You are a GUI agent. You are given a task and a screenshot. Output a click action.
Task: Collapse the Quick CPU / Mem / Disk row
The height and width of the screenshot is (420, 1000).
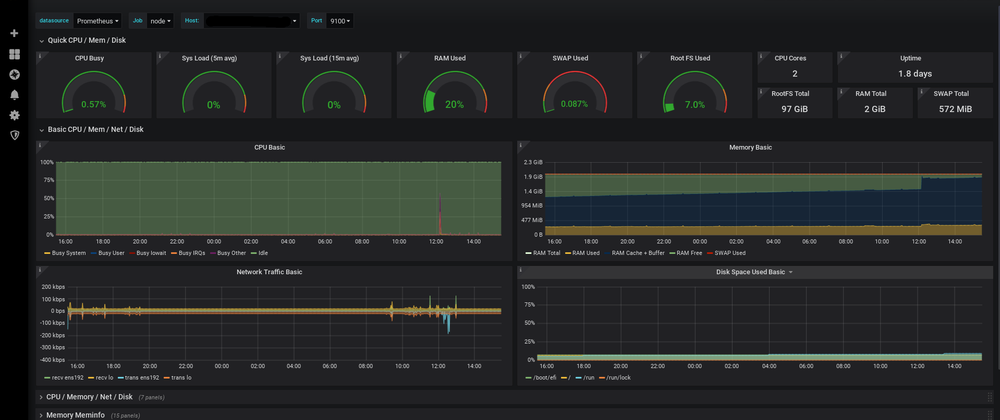click(x=86, y=40)
